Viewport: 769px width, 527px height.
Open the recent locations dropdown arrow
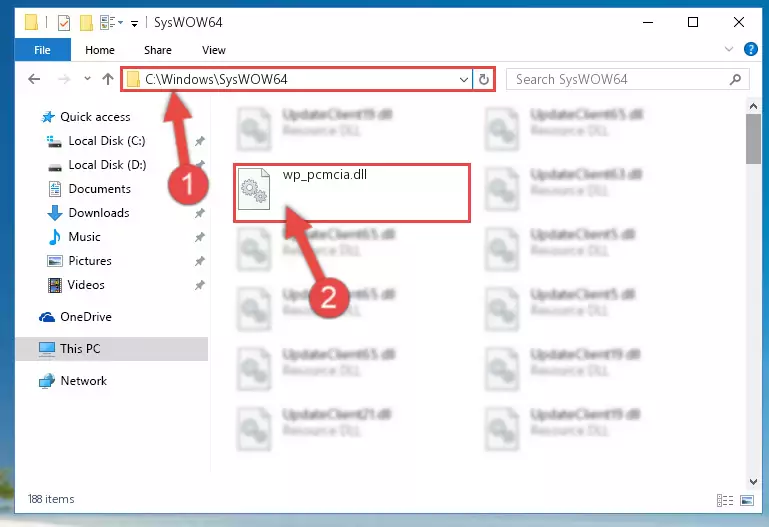pyautogui.click(x=87, y=78)
